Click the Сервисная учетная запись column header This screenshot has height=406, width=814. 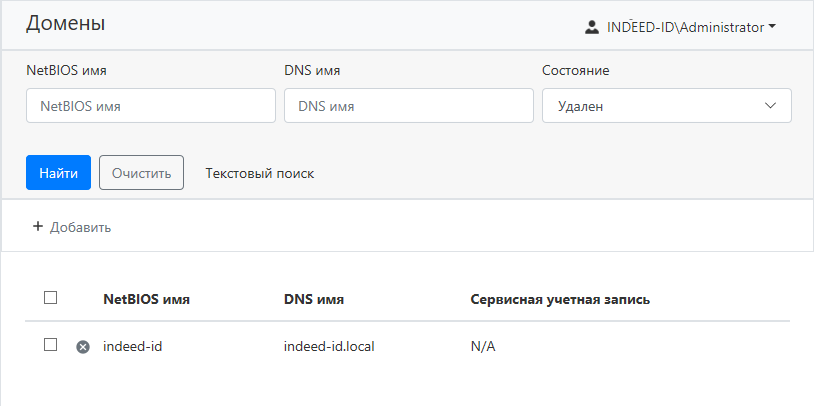(560, 299)
